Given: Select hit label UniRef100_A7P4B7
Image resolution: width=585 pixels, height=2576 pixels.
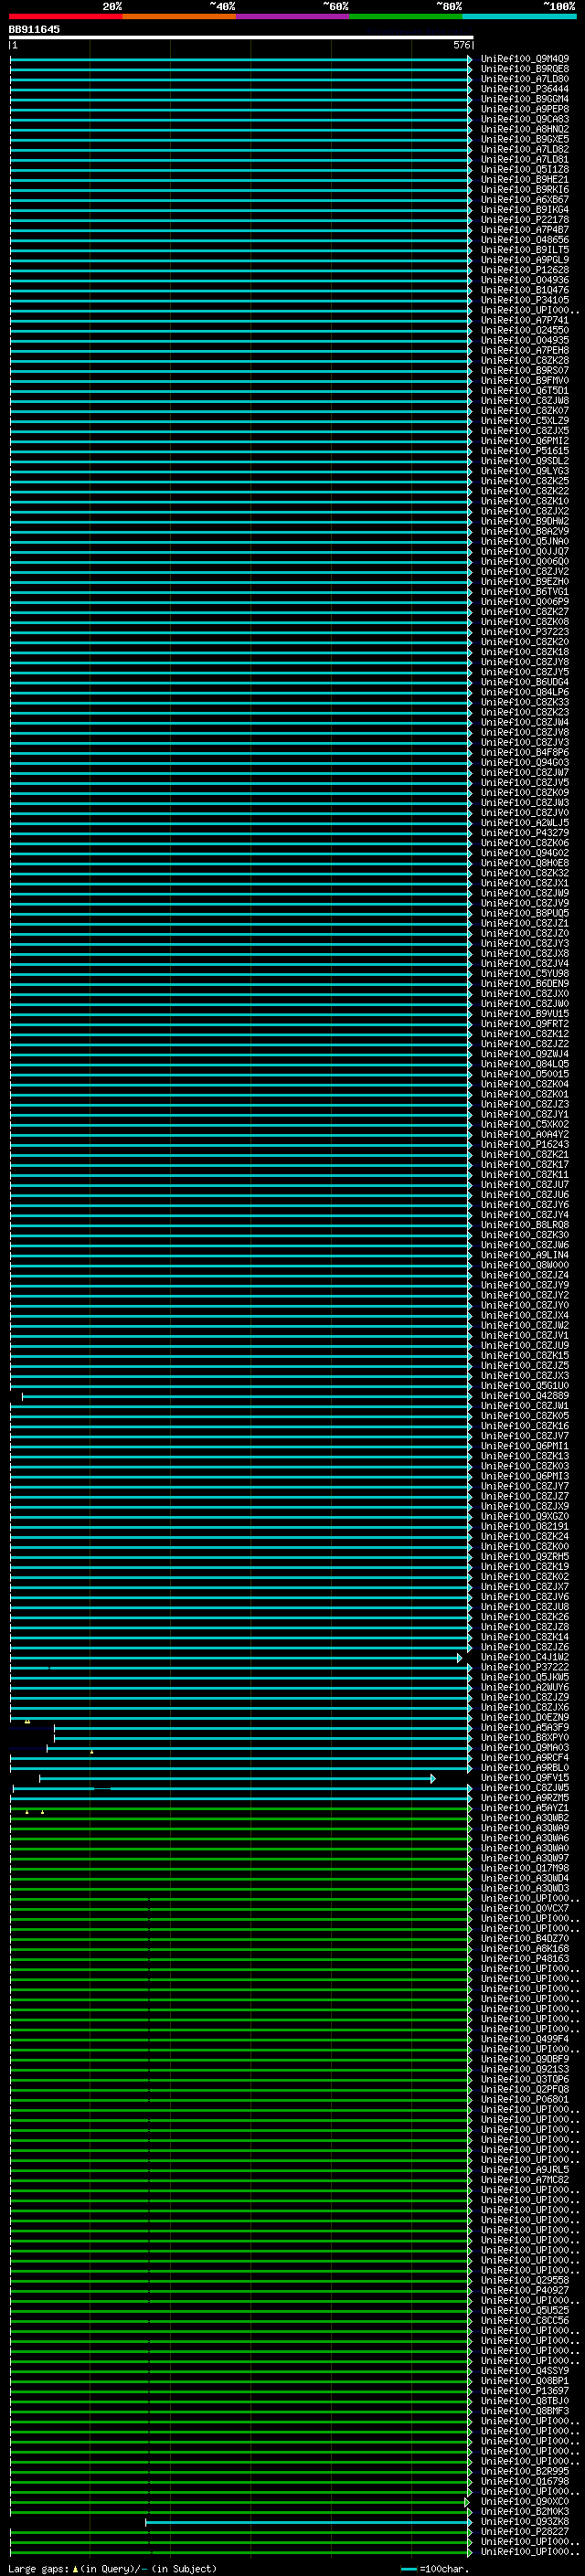Looking at the screenshot, I should 525,230.
